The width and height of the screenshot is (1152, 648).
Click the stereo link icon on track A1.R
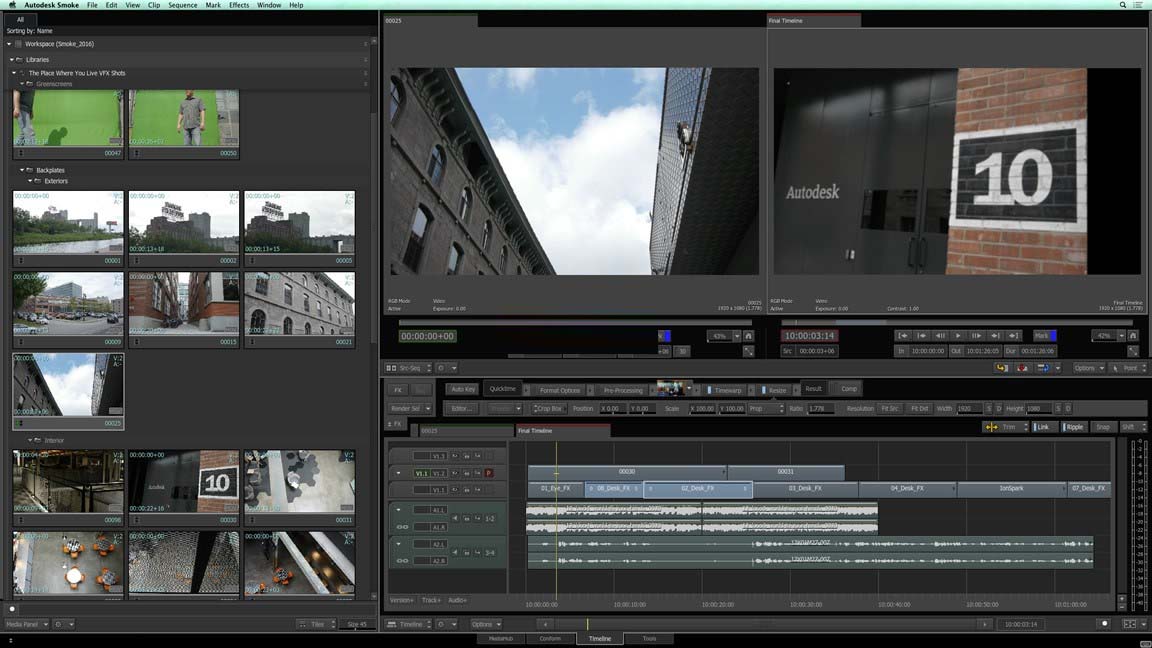(x=403, y=527)
